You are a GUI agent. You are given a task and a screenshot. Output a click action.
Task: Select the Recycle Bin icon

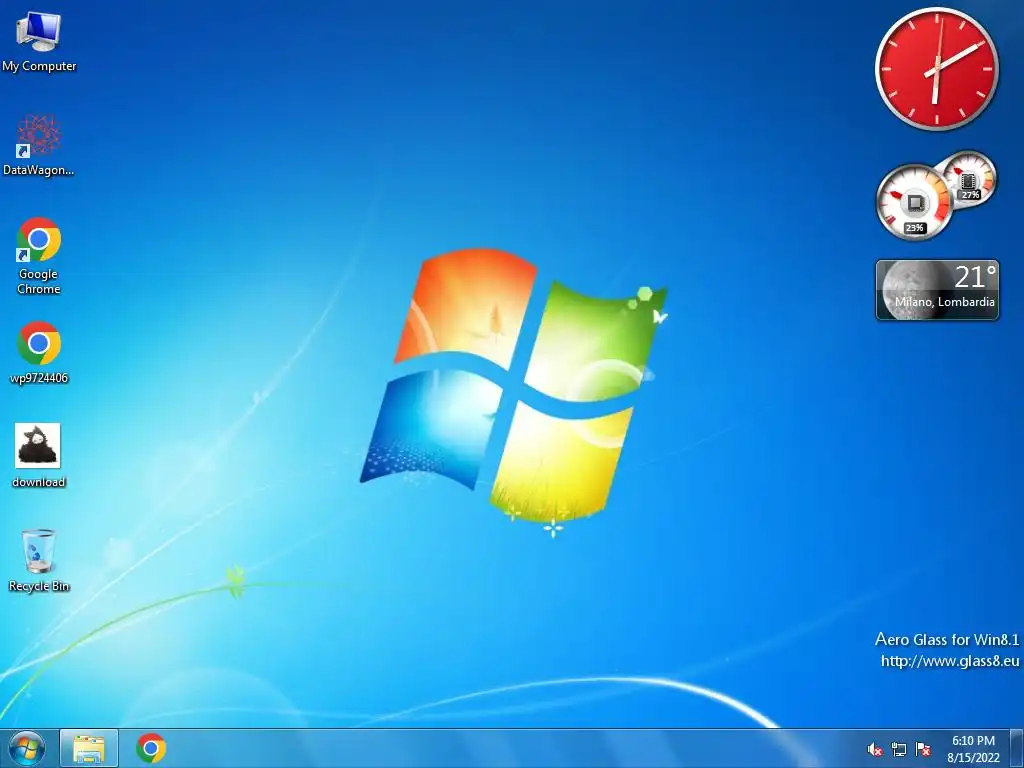coord(39,560)
